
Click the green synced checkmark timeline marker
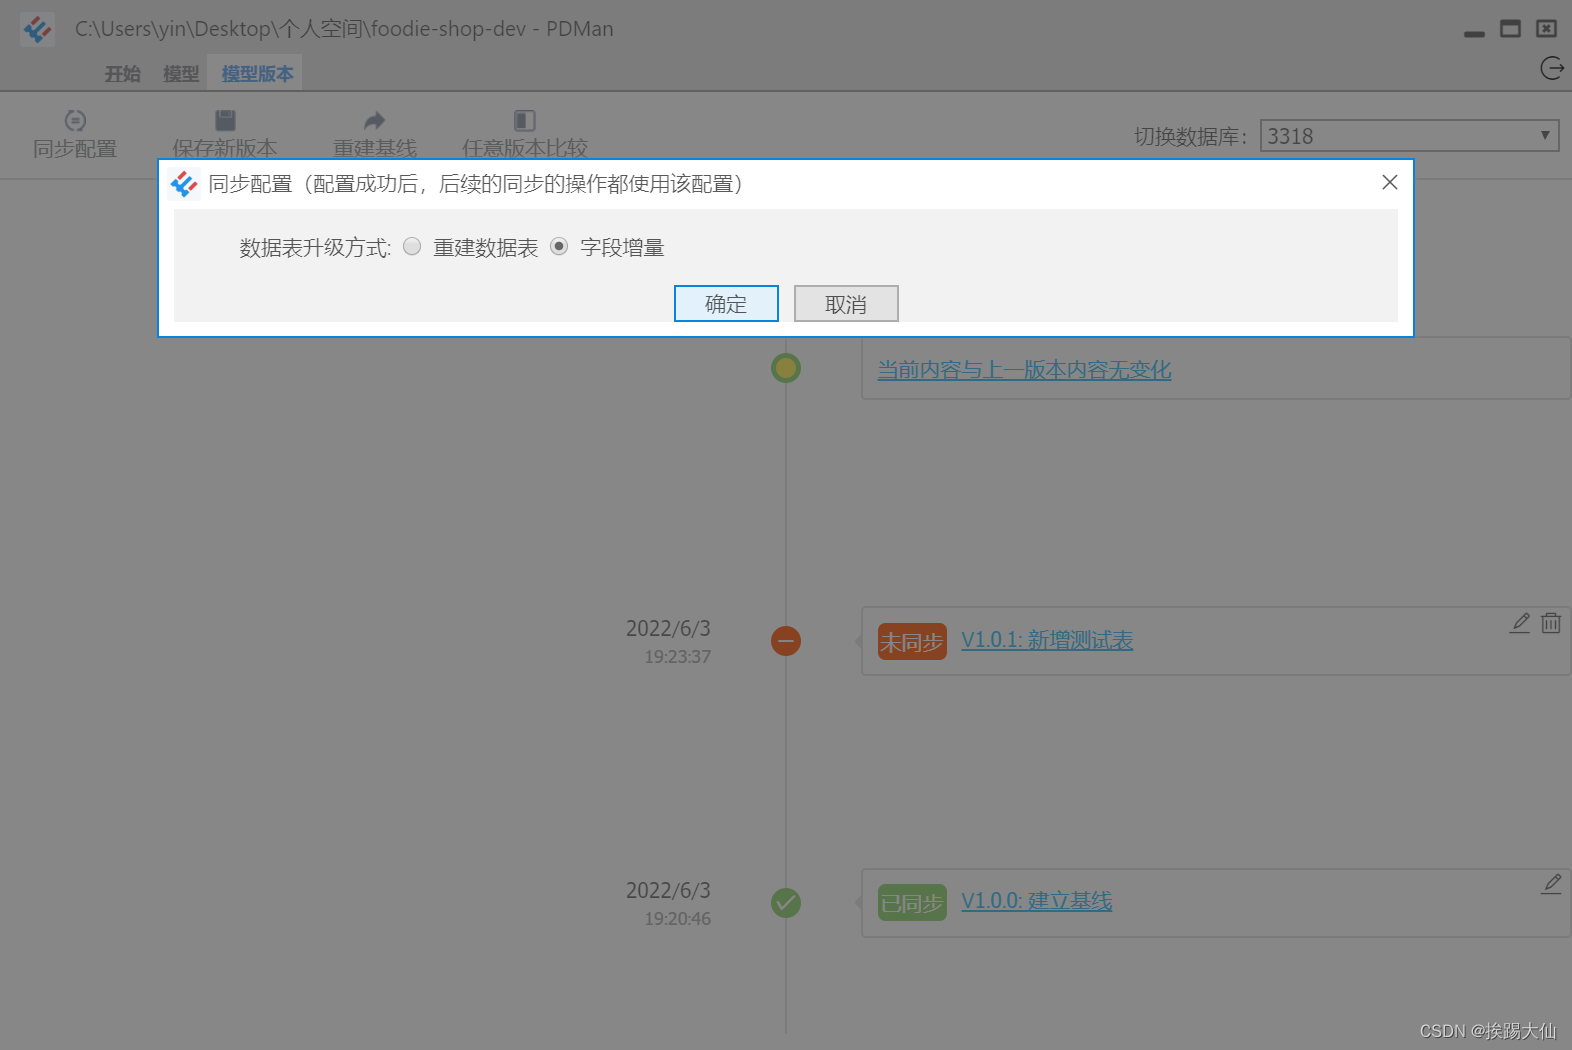tap(786, 903)
